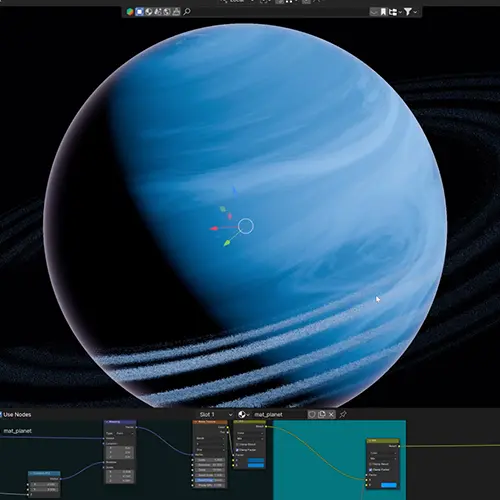Click the bookmark icon in top-right header
This screenshot has width=500, height=500.
(x=383, y=12)
